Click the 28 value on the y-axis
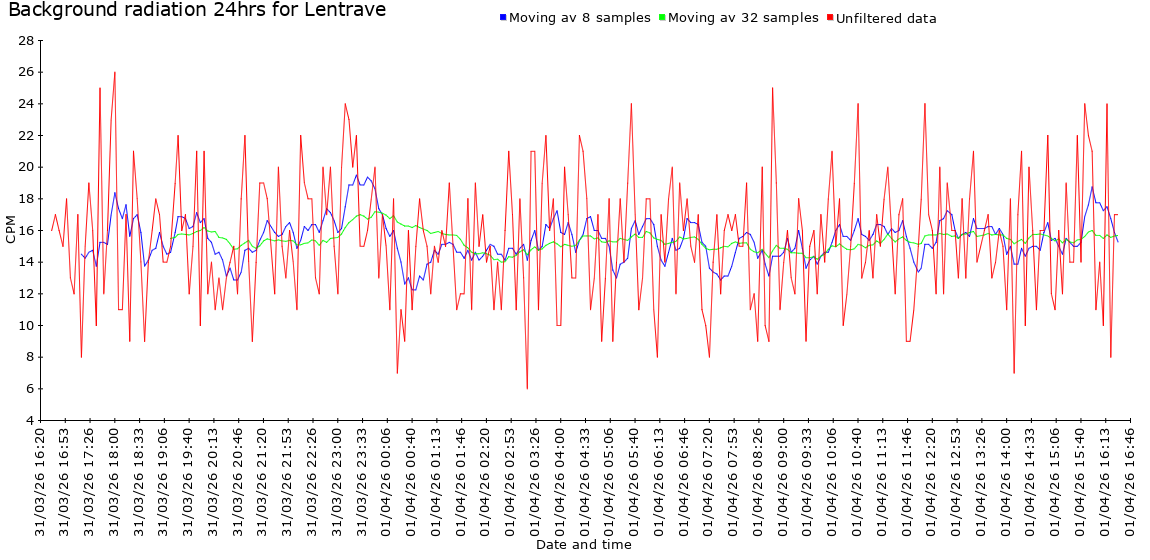 pyautogui.click(x=26, y=40)
